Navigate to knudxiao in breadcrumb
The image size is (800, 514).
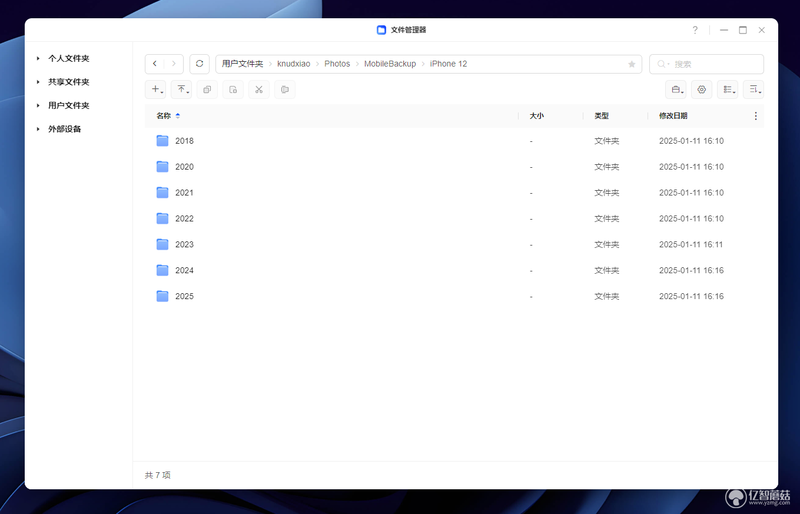[294, 64]
